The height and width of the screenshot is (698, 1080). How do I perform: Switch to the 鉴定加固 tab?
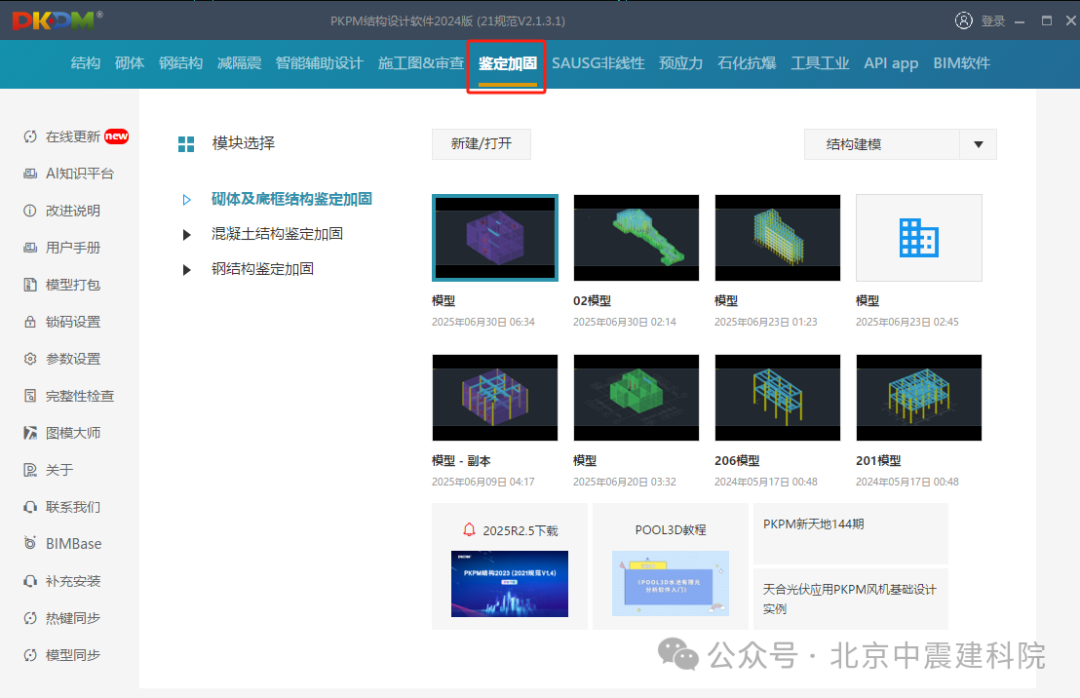[x=506, y=63]
